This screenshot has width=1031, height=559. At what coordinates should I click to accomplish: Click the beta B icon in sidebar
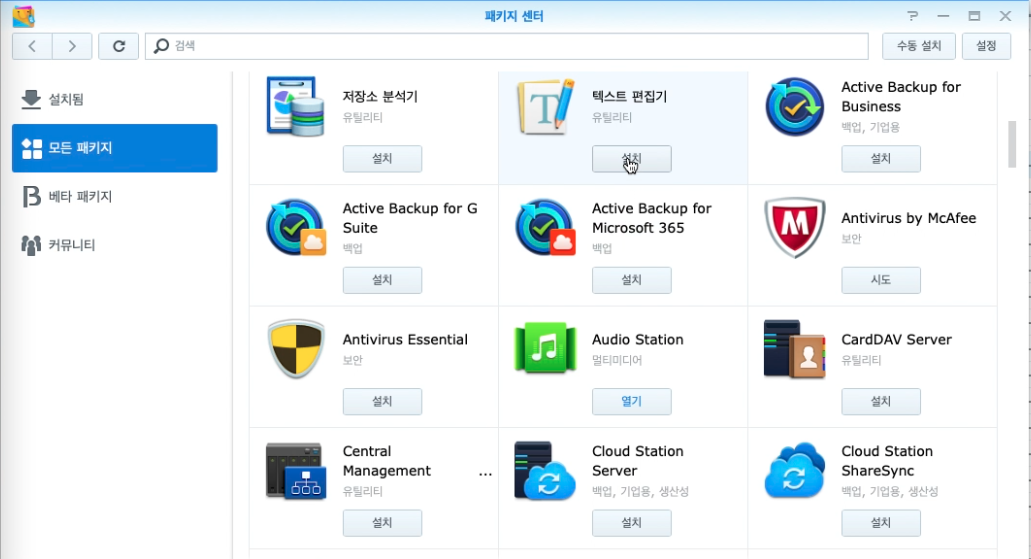coord(31,197)
